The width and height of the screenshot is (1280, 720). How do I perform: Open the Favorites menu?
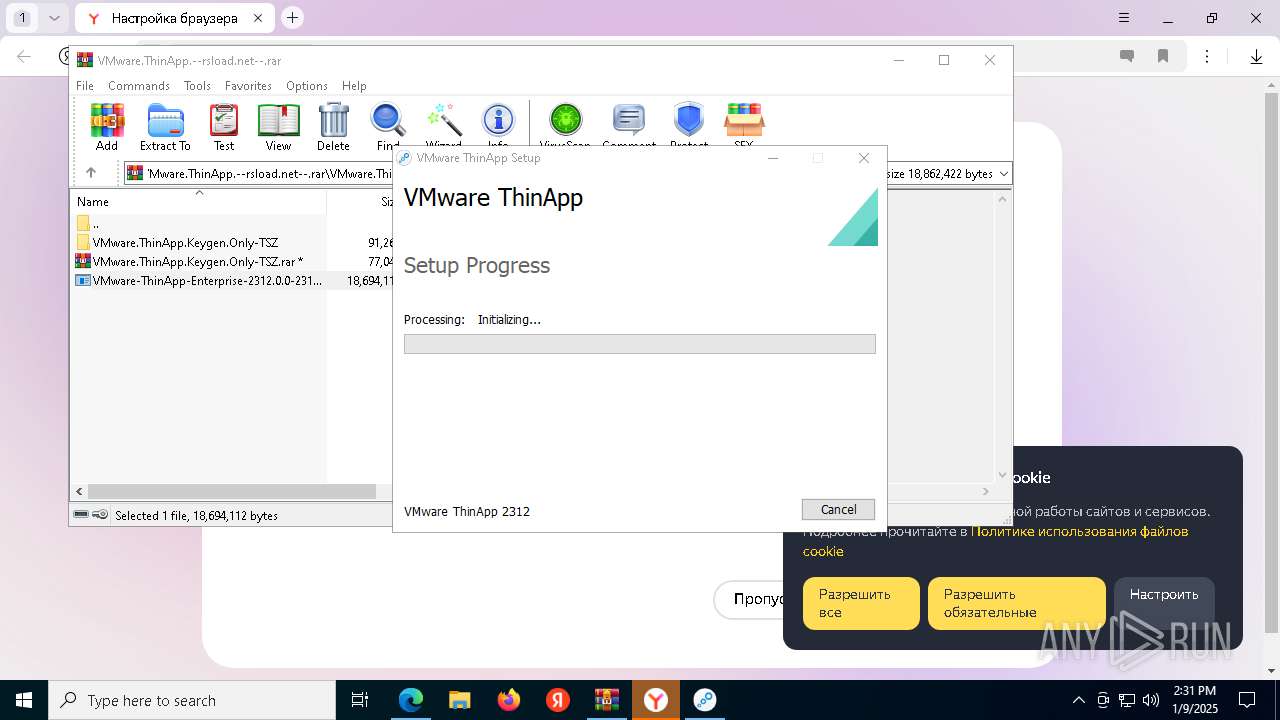(x=248, y=86)
